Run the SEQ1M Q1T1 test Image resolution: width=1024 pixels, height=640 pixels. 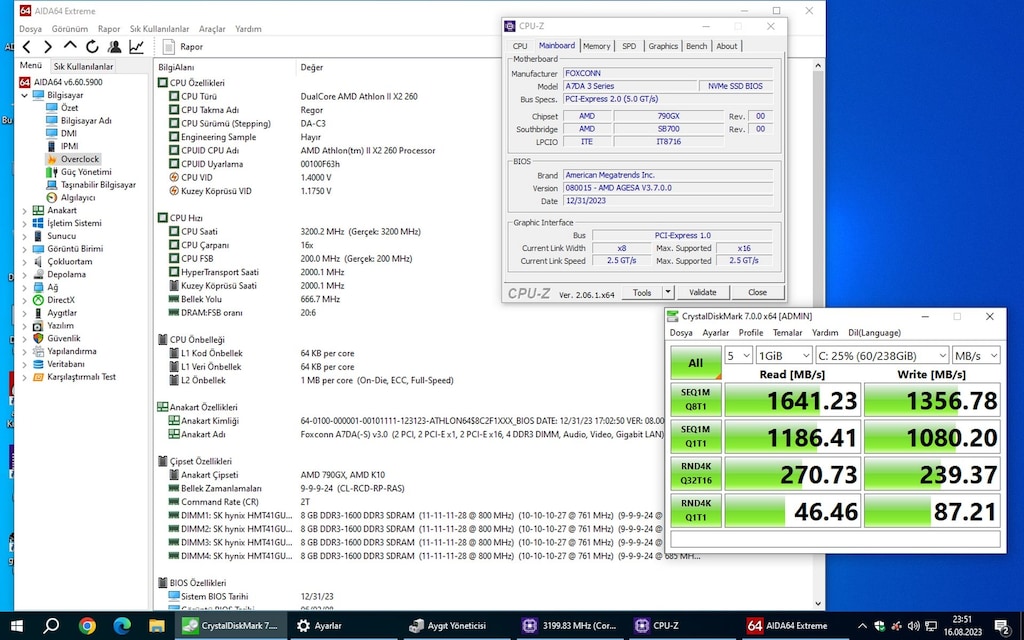[696, 436]
